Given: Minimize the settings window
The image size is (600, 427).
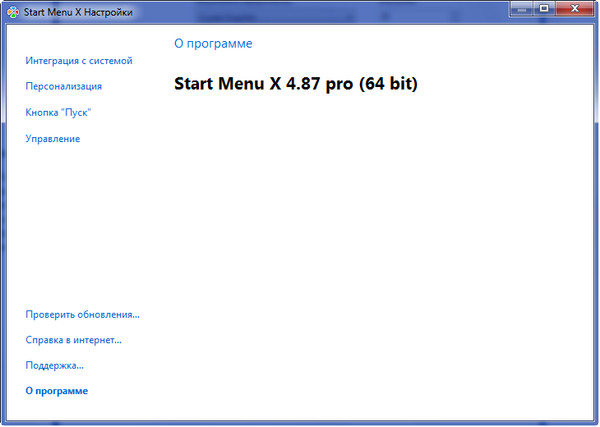Looking at the screenshot, I should point(521,8).
